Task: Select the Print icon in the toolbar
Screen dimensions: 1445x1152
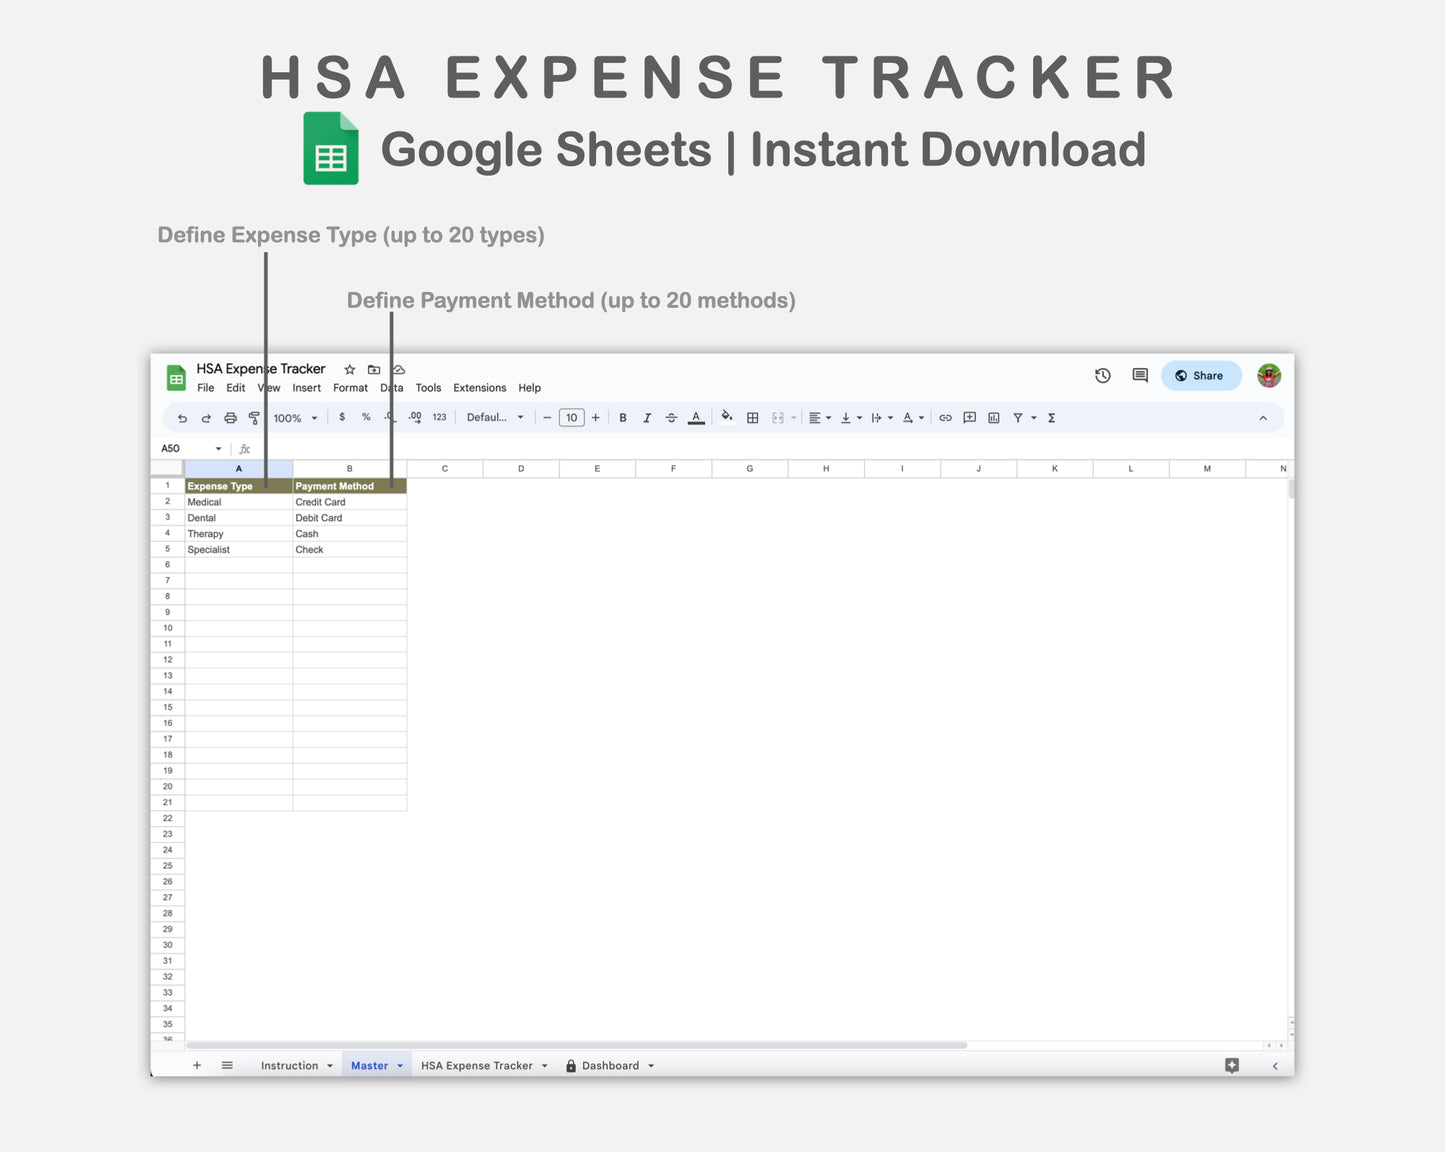Action: click(229, 417)
